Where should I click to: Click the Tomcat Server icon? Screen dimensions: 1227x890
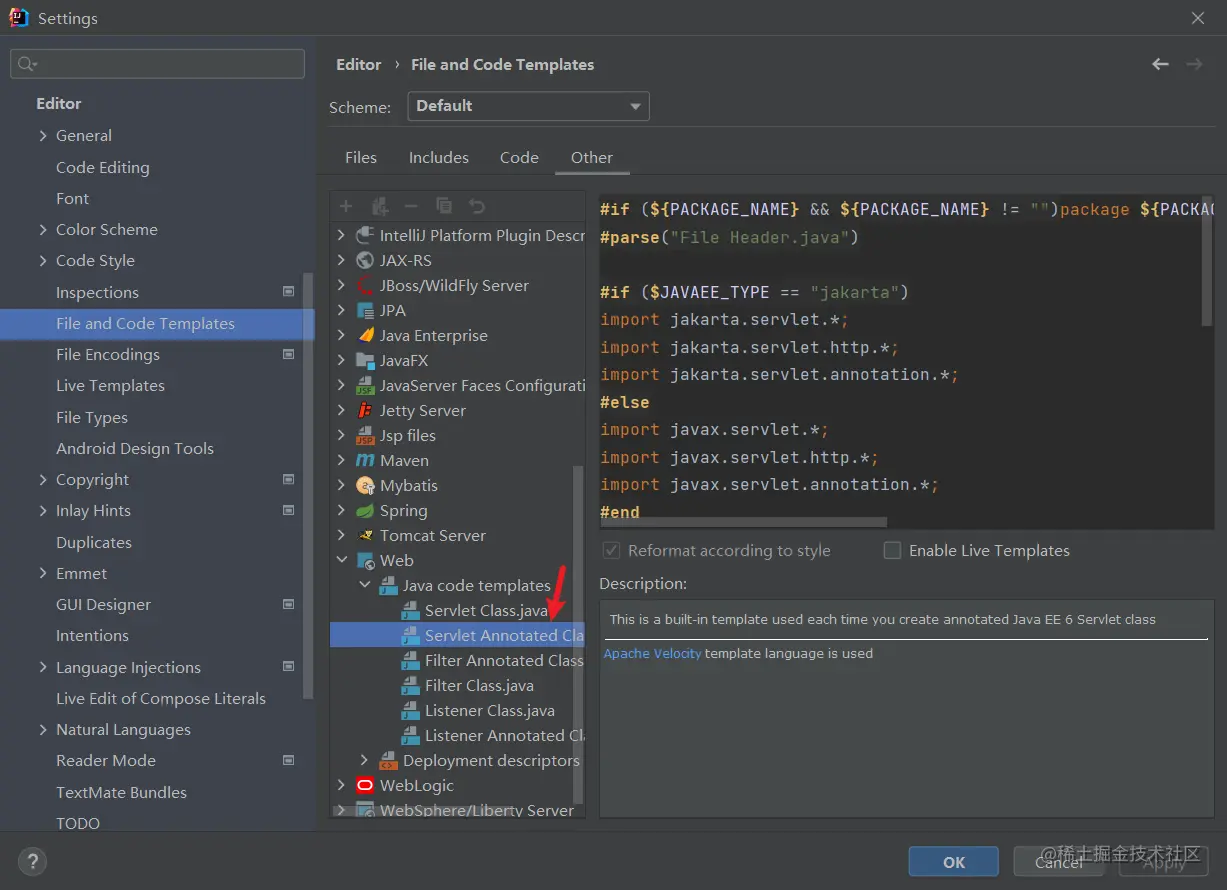(x=365, y=535)
